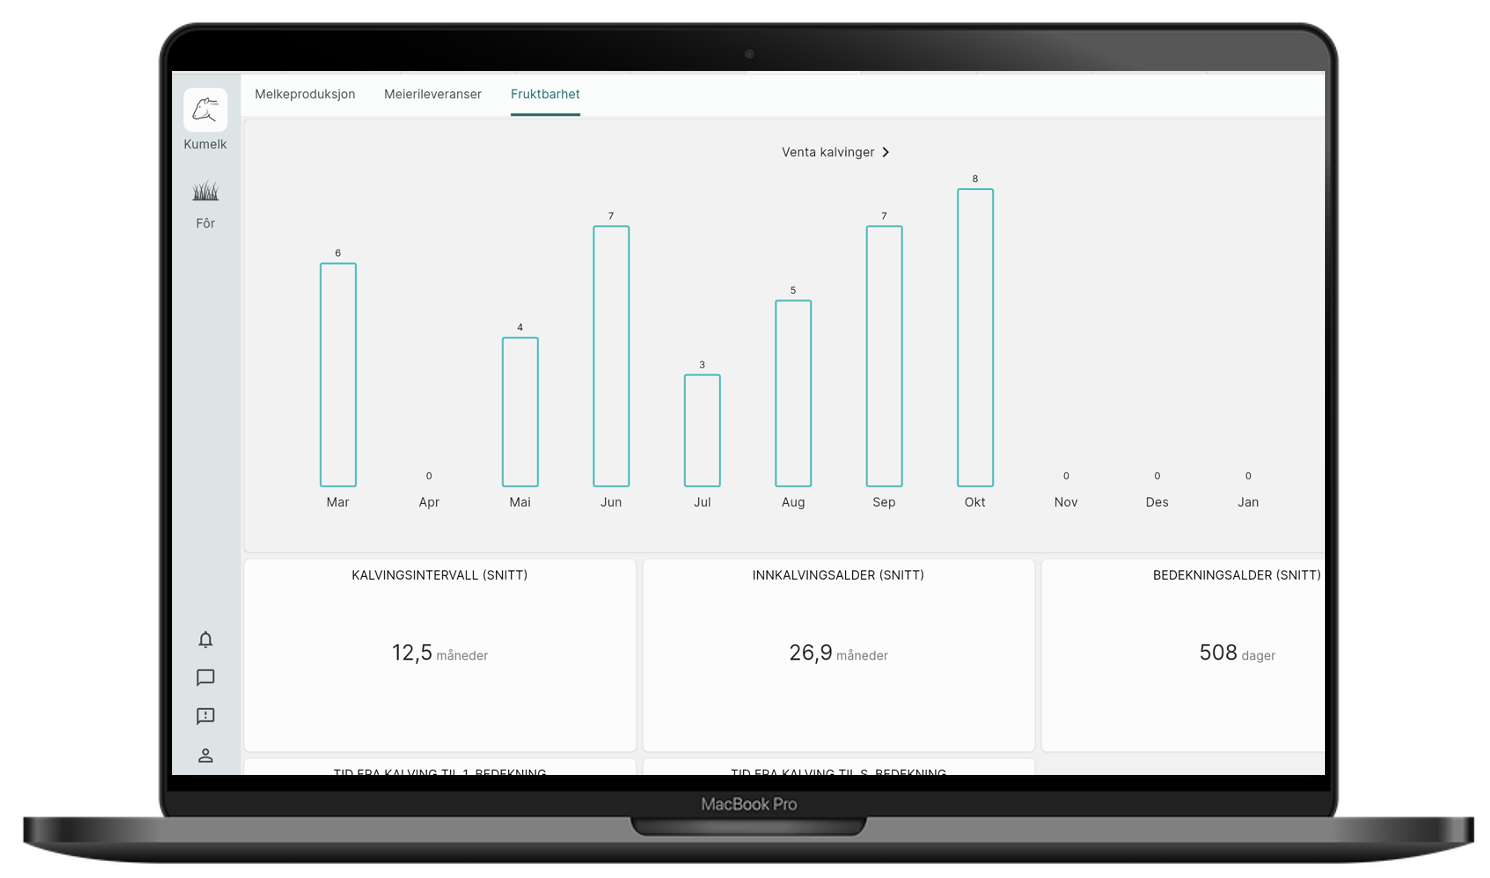
Task: Click the Aug bar in chart
Action: click(793, 394)
